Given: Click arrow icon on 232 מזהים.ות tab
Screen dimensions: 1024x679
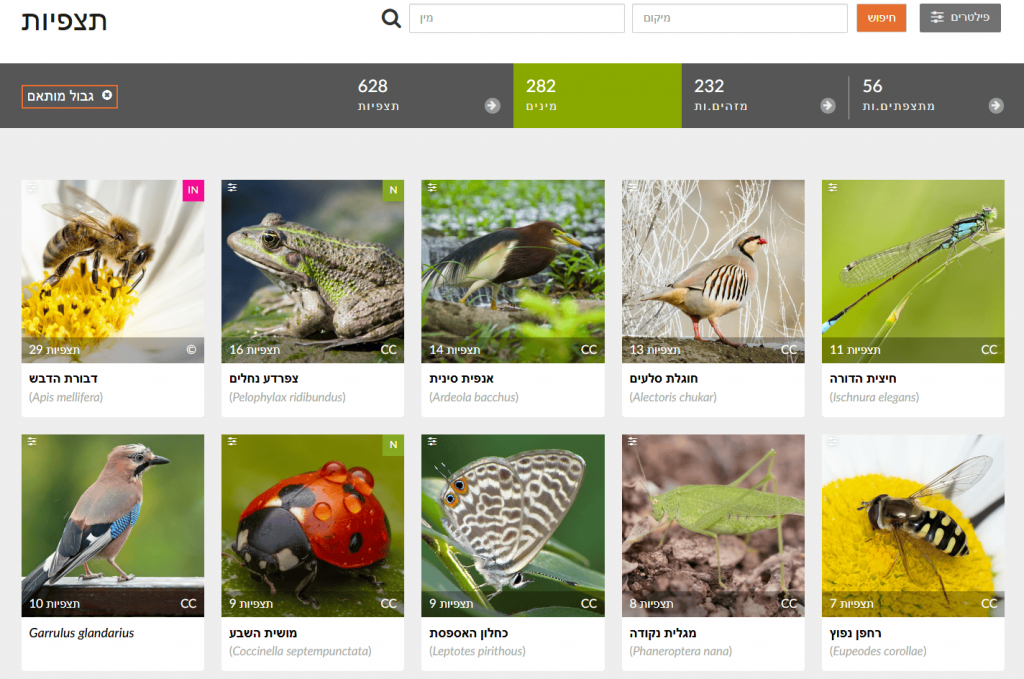Looking at the screenshot, I should click(x=827, y=106).
